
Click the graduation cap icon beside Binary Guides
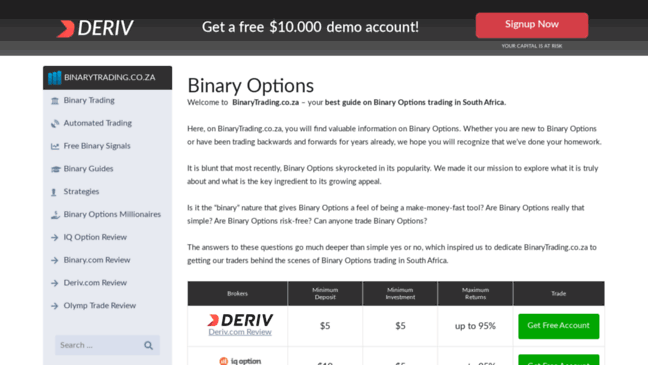pos(55,169)
